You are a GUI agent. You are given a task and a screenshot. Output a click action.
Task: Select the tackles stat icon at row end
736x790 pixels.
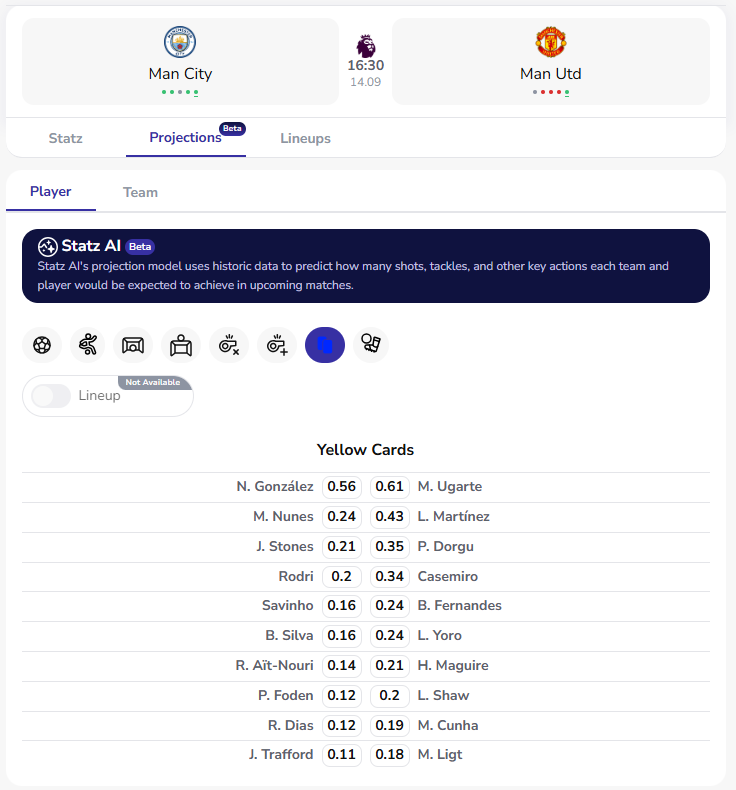[x=371, y=345]
